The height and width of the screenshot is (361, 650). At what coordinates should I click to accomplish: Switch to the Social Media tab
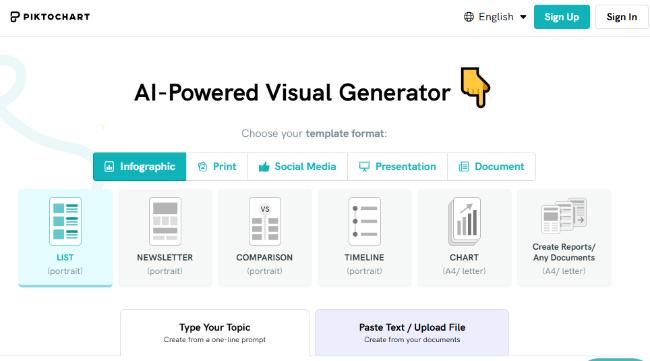(x=297, y=167)
